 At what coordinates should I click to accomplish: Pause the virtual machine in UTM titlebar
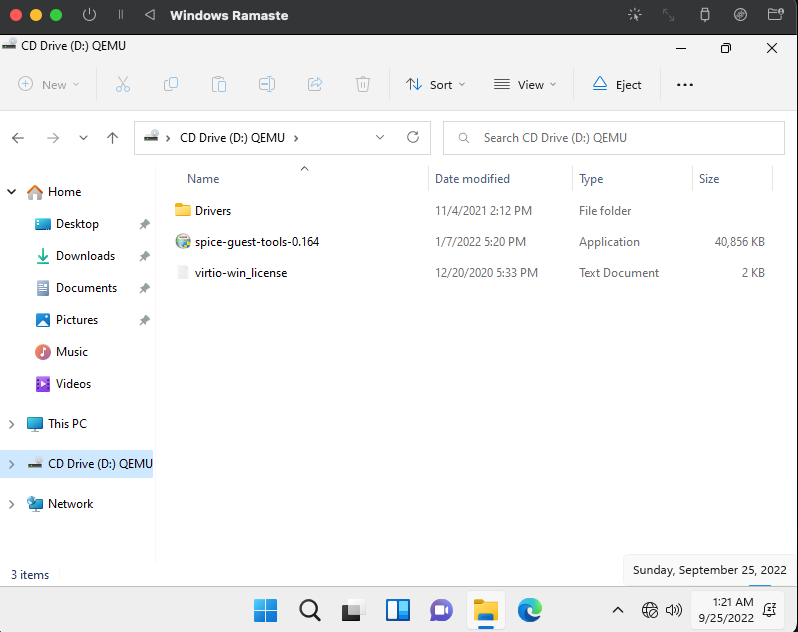tap(121, 15)
